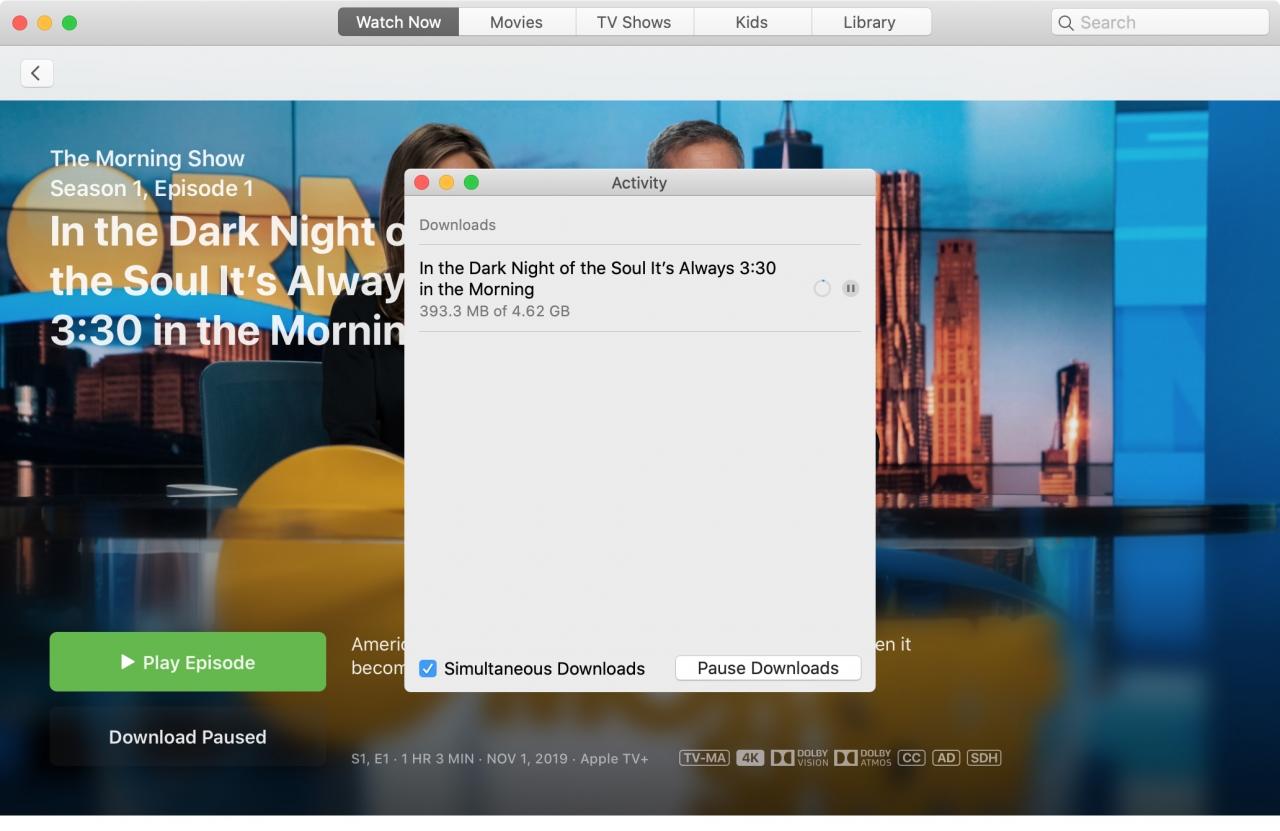Toggle Simultaneous Downloads checkbox
The width and height of the screenshot is (1280, 831).
tap(428, 669)
